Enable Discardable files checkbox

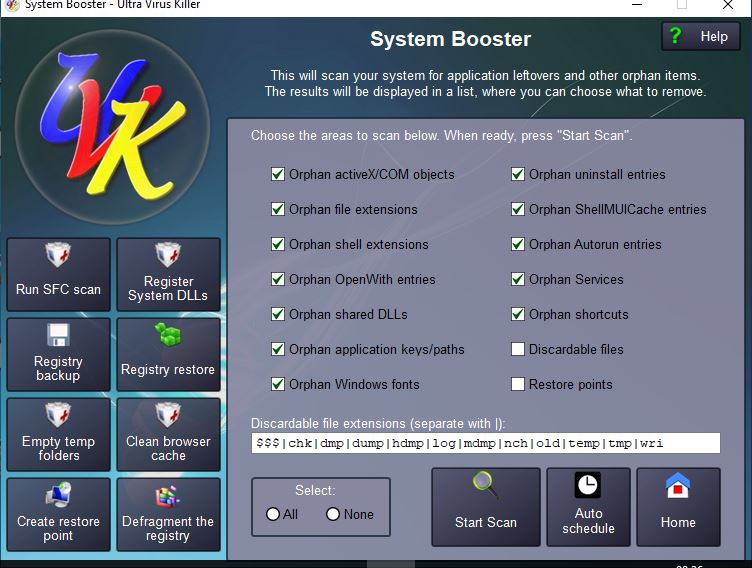(x=517, y=349)
